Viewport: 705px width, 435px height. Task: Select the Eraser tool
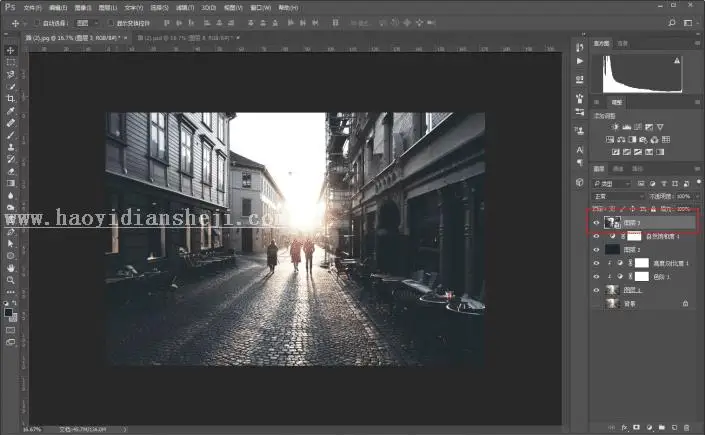coord(10,171)
